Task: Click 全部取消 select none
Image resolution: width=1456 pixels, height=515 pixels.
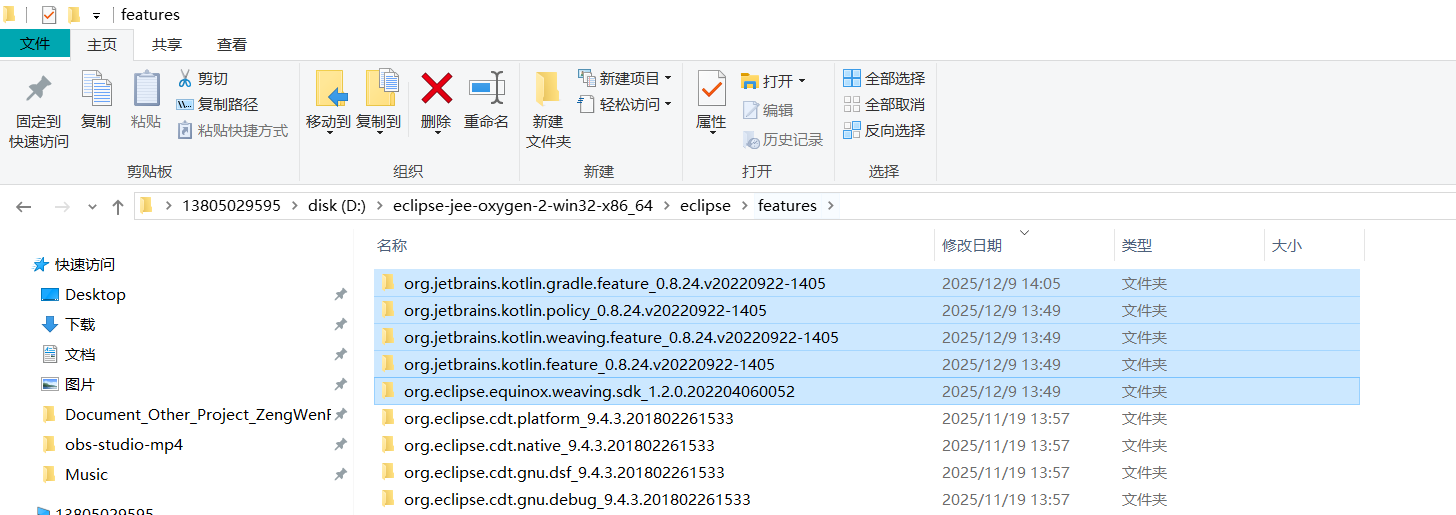Action: 884,104
